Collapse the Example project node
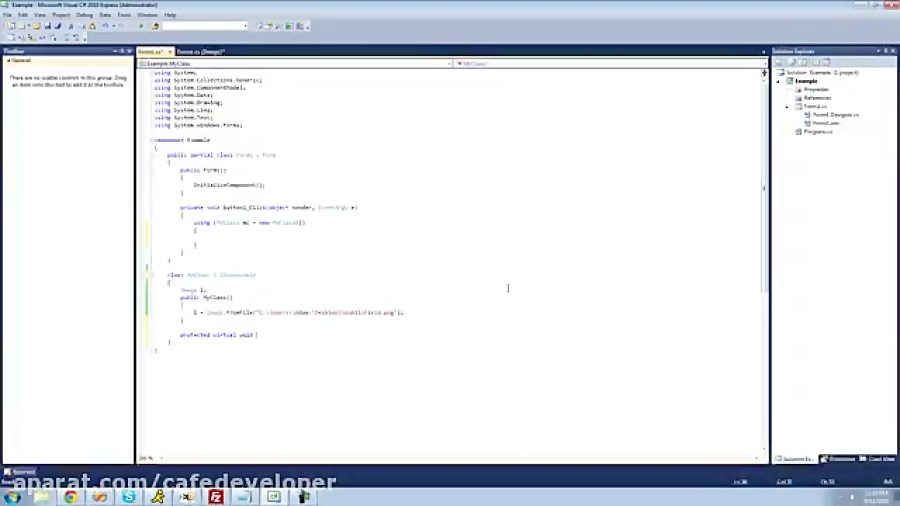 pos(779,81)
